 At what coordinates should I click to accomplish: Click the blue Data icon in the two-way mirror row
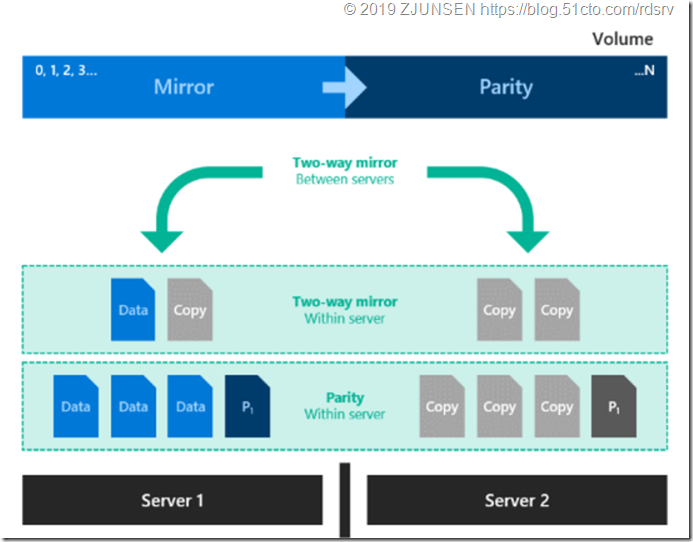coord(133,309)
